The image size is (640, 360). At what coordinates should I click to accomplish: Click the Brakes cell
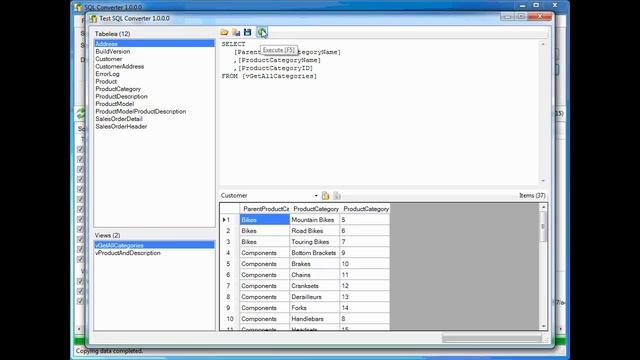tap(315, 264)
